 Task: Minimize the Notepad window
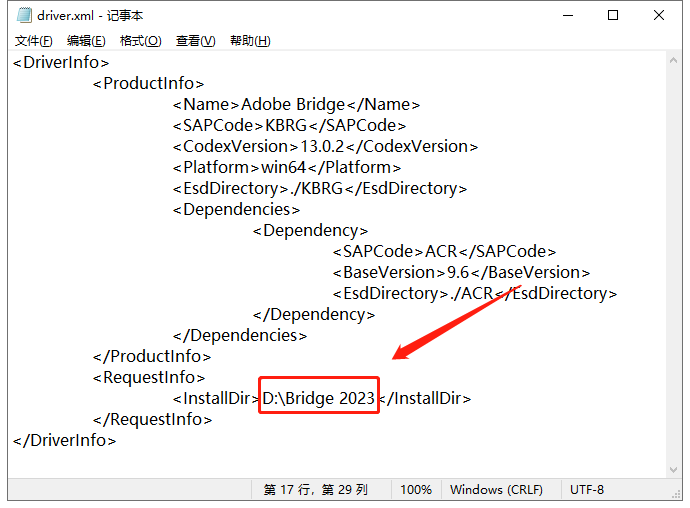(x=568, y=16)
